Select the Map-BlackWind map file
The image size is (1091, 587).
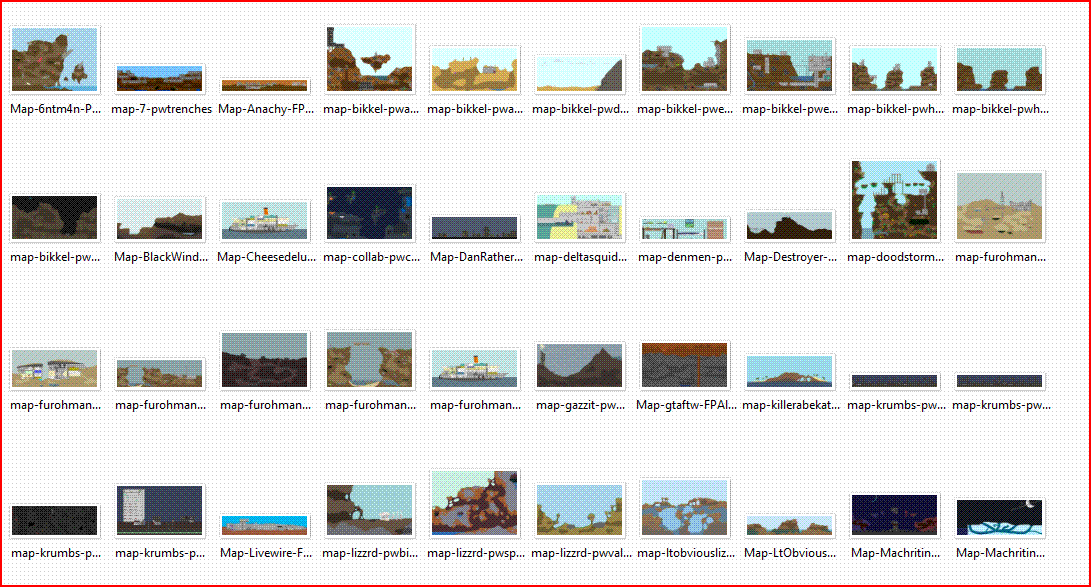point(160,219)
